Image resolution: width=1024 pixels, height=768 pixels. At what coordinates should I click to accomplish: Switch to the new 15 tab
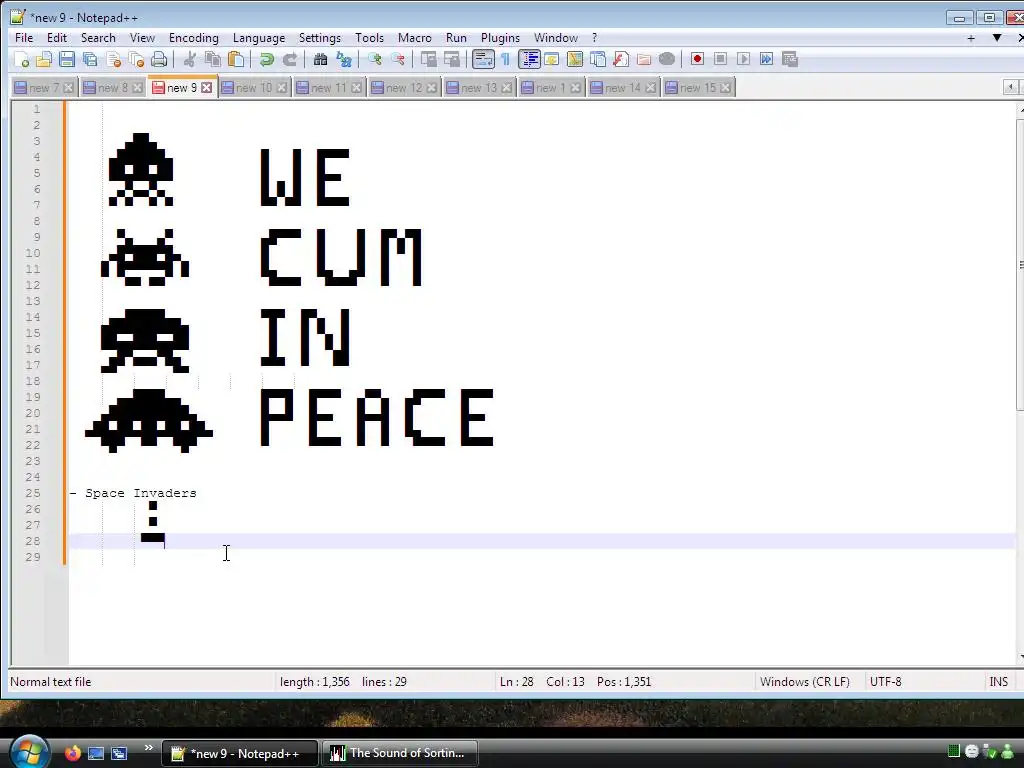coord(698,88)
